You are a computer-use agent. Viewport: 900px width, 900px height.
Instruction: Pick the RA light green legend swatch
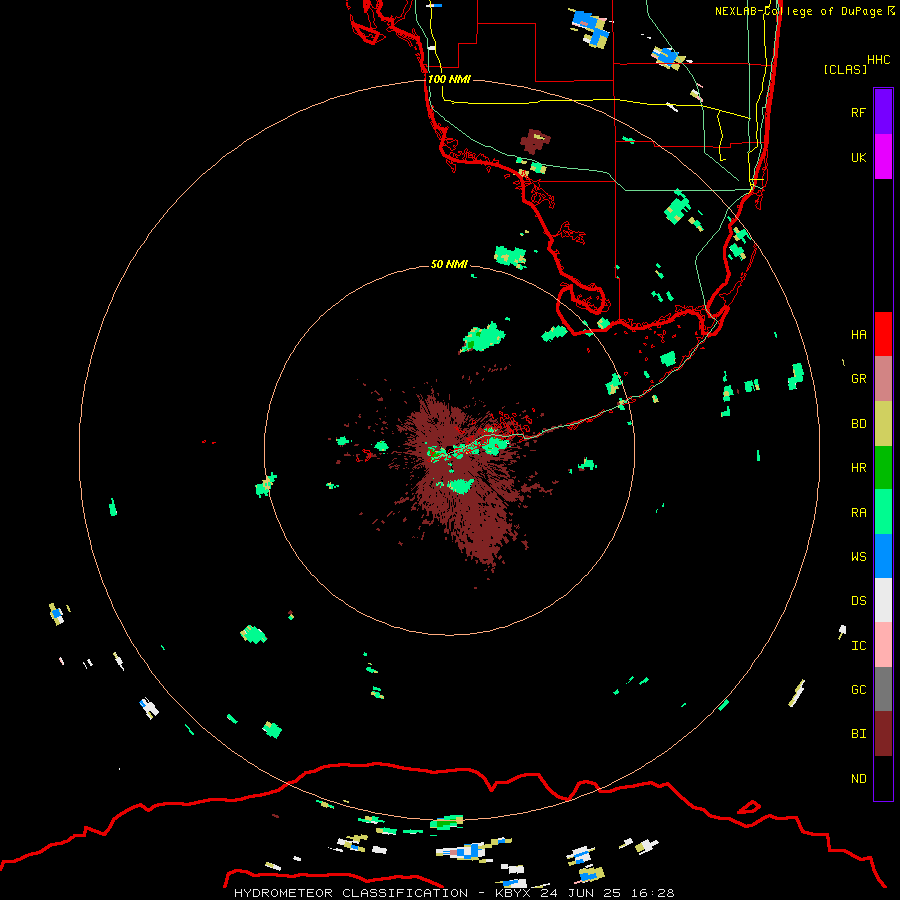click(883, 512)
